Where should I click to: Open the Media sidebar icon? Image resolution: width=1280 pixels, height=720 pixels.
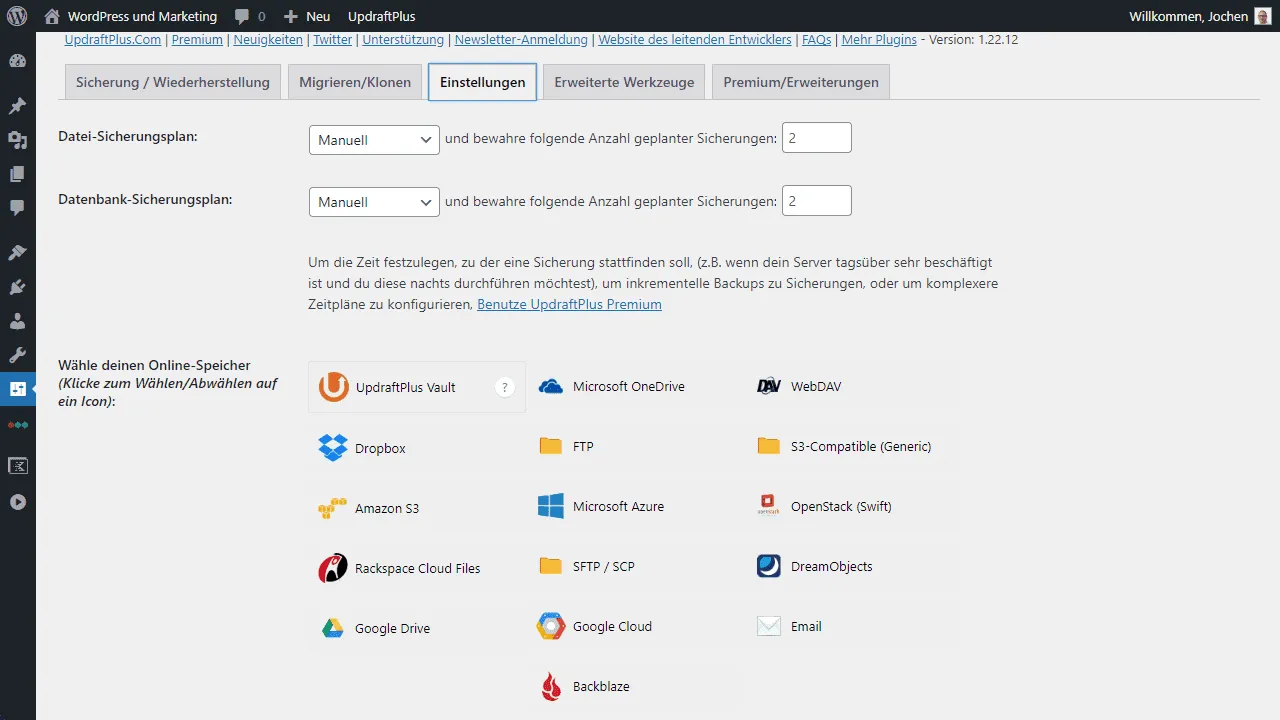pos(17,140)
